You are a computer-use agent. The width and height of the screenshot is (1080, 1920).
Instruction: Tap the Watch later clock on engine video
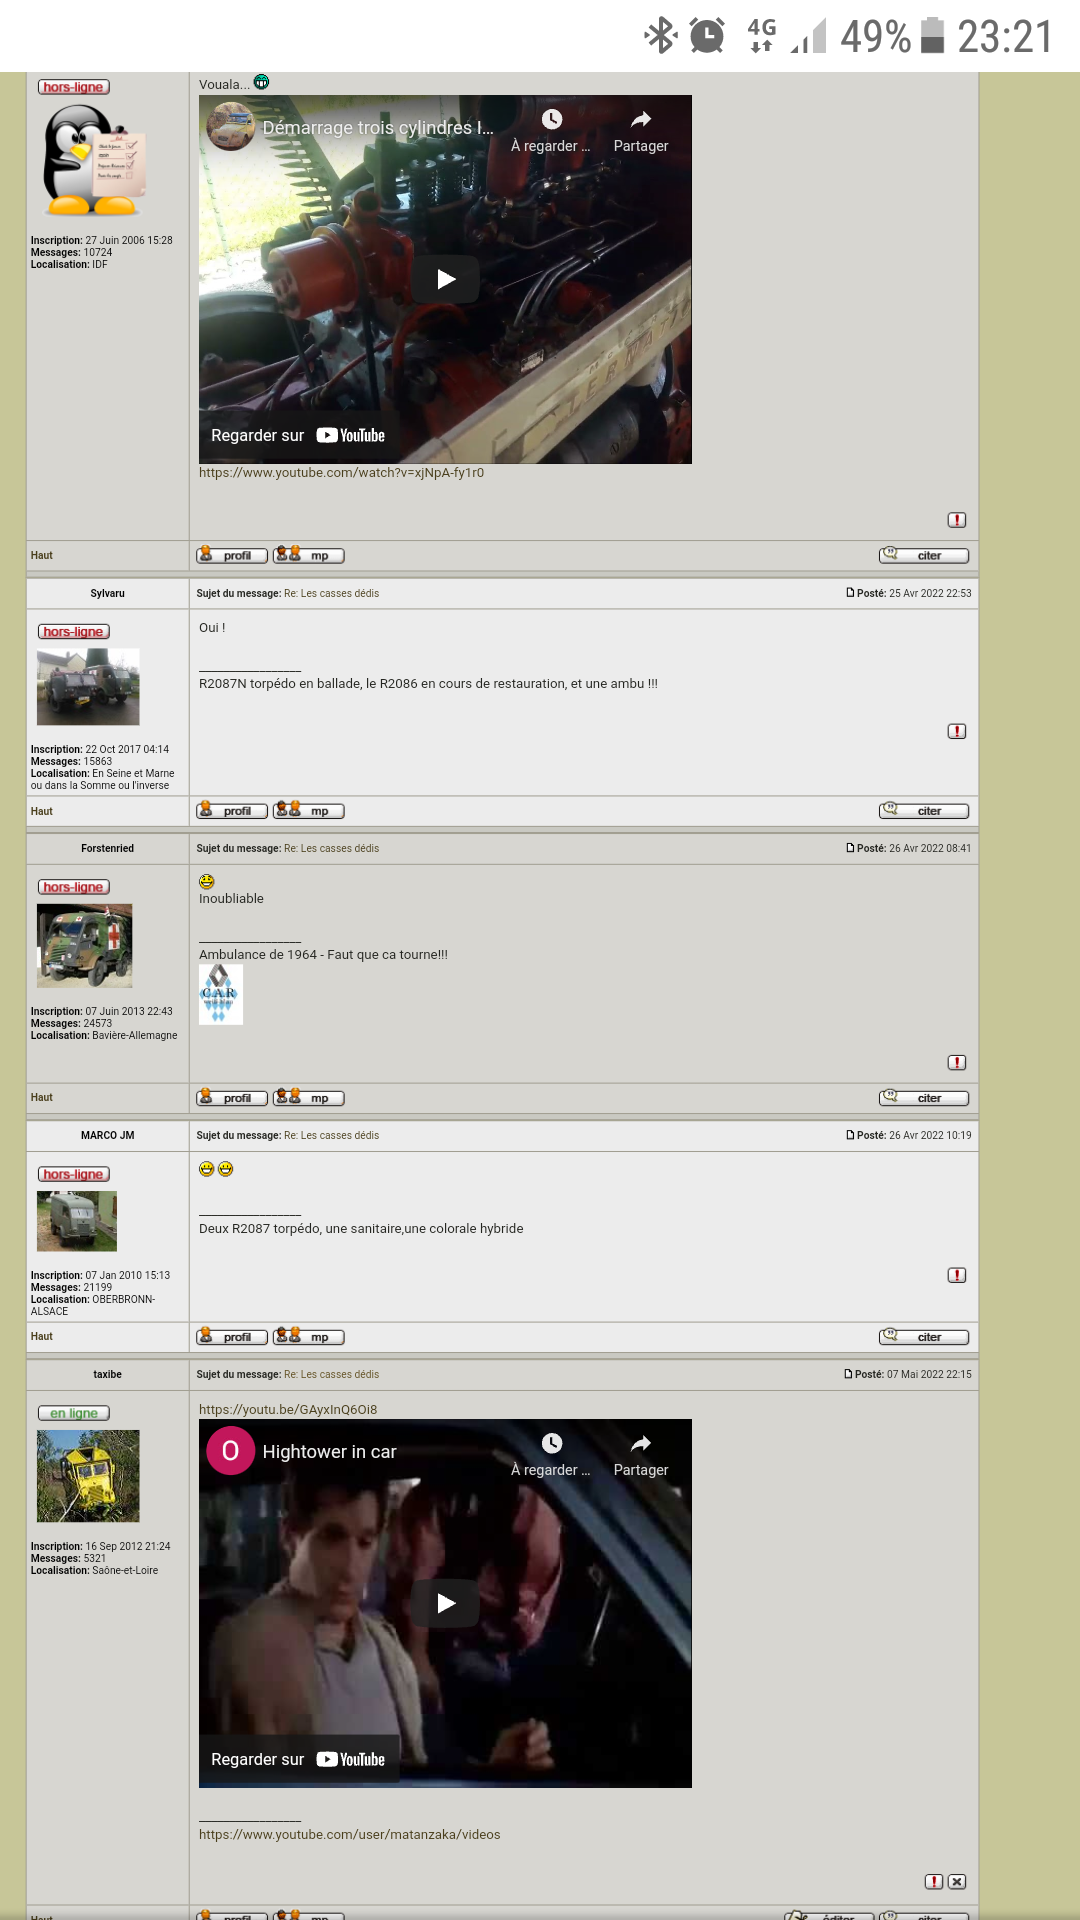click(551, 130)
